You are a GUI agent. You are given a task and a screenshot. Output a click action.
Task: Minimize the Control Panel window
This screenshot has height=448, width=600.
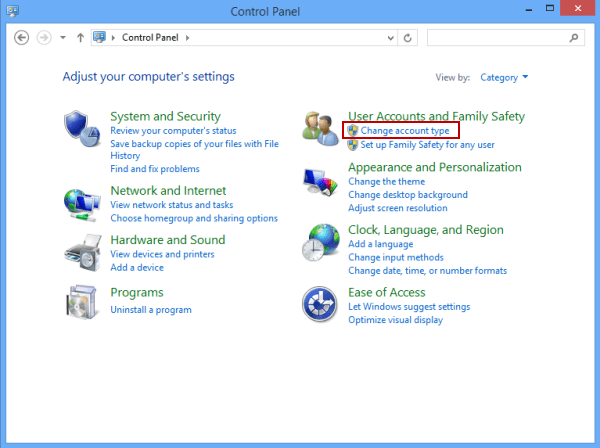pyautogui.click(x=529, y=10)
